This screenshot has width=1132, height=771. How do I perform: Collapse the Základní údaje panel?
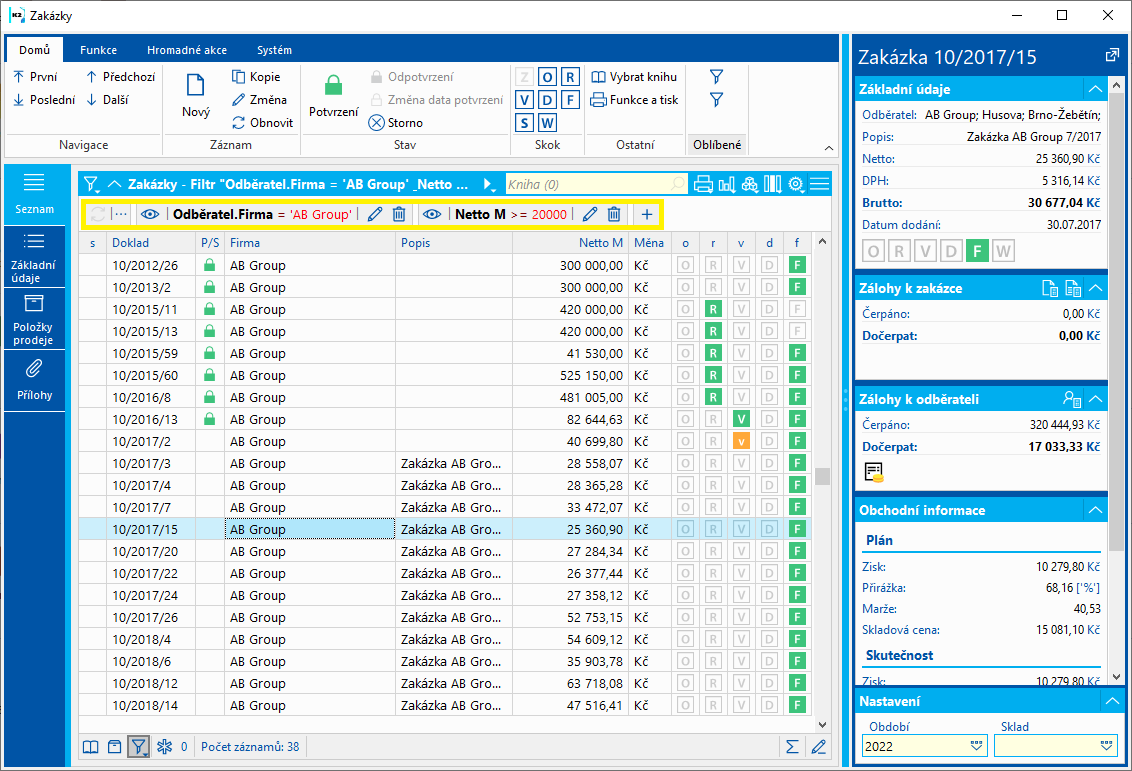point(1096,89)
